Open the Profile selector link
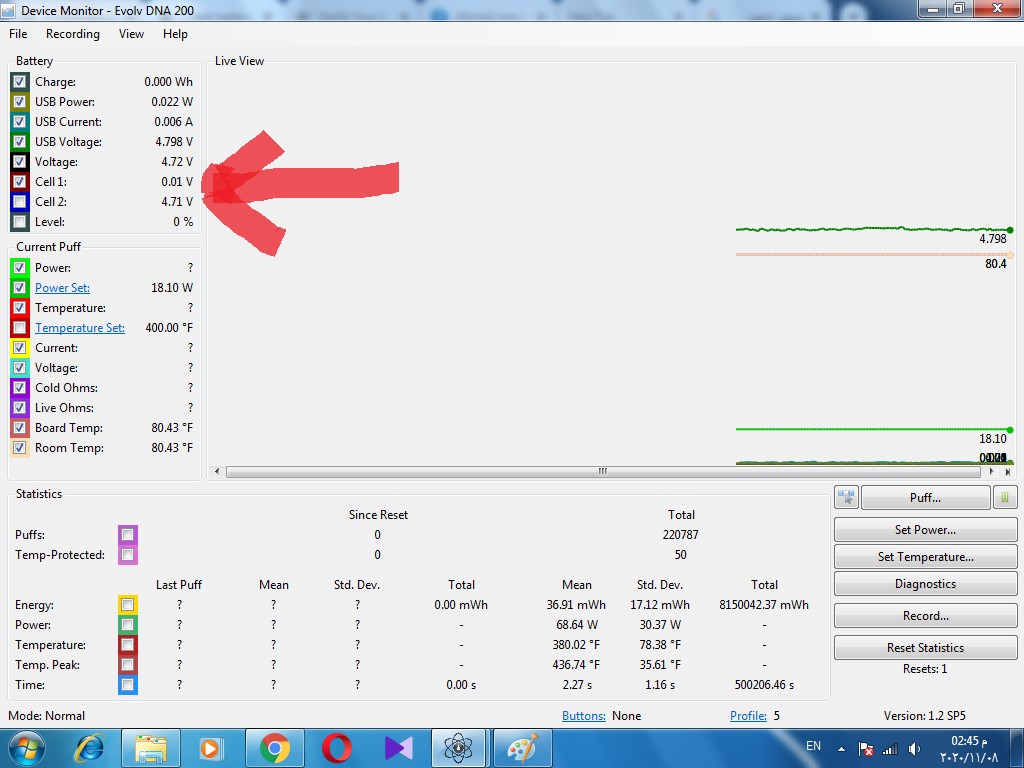 pyautogui.click(x=748, y=716)
